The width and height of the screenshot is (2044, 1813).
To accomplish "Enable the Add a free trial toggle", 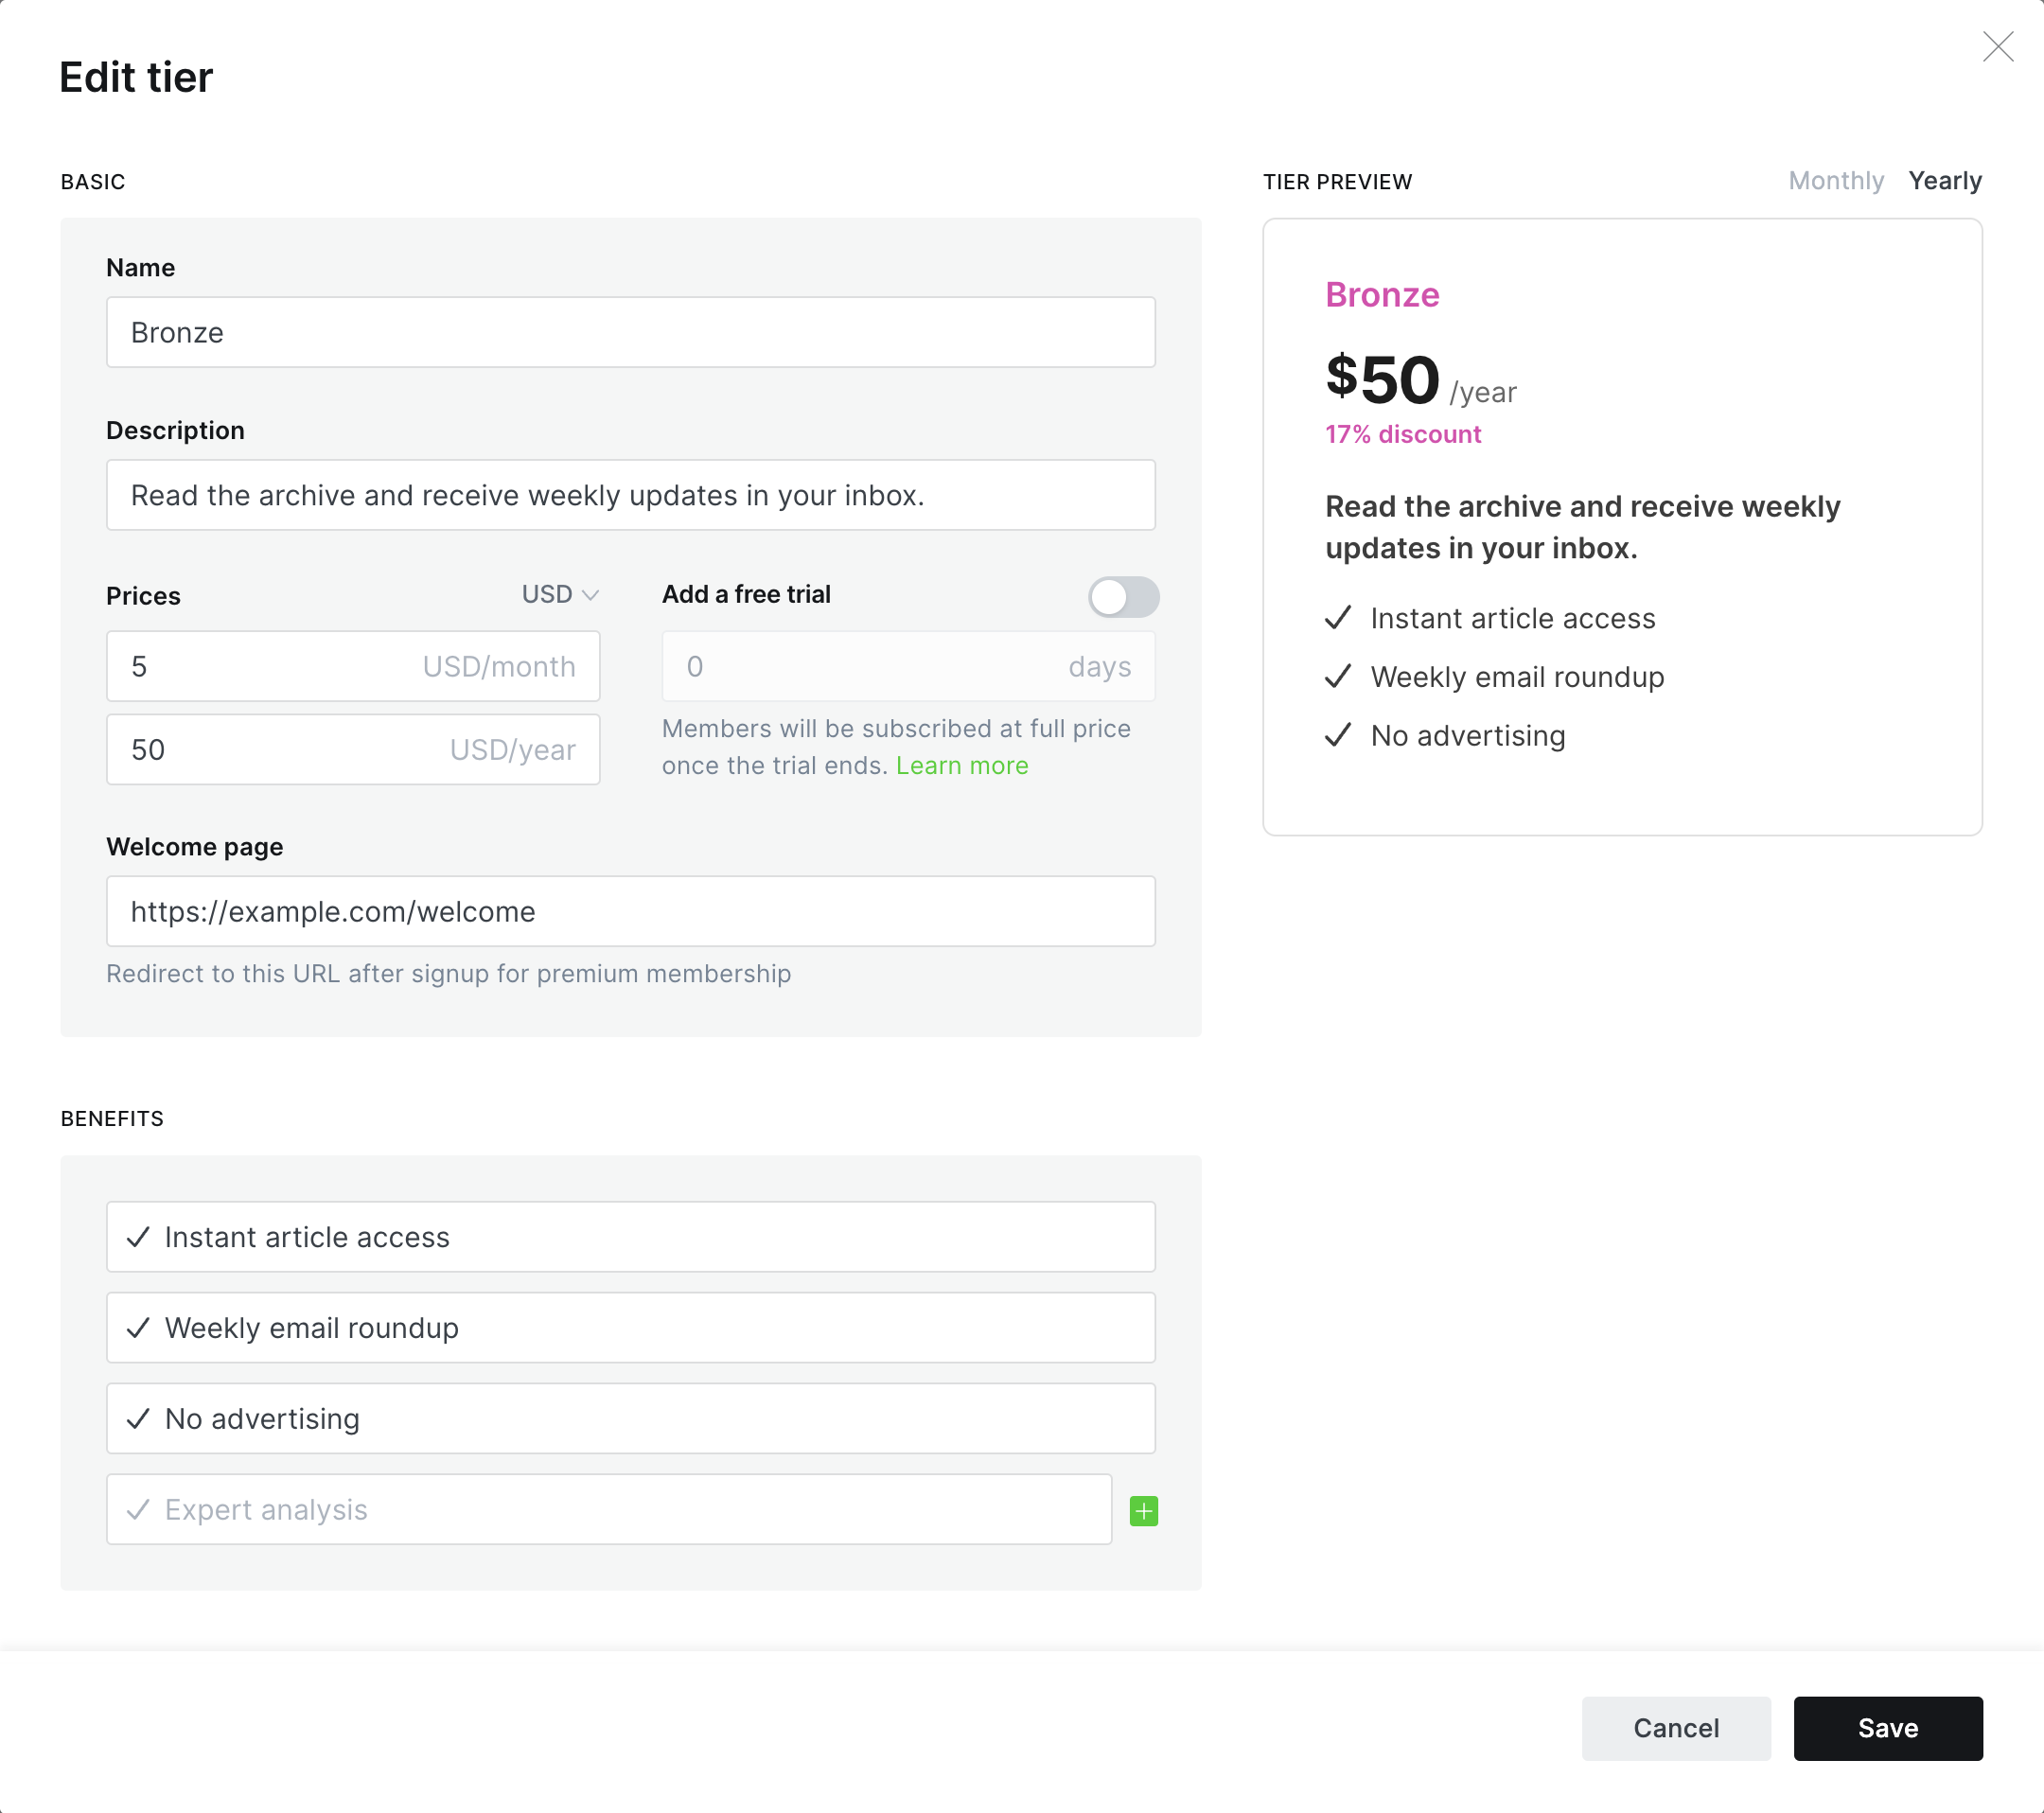I will (1123, 597).
